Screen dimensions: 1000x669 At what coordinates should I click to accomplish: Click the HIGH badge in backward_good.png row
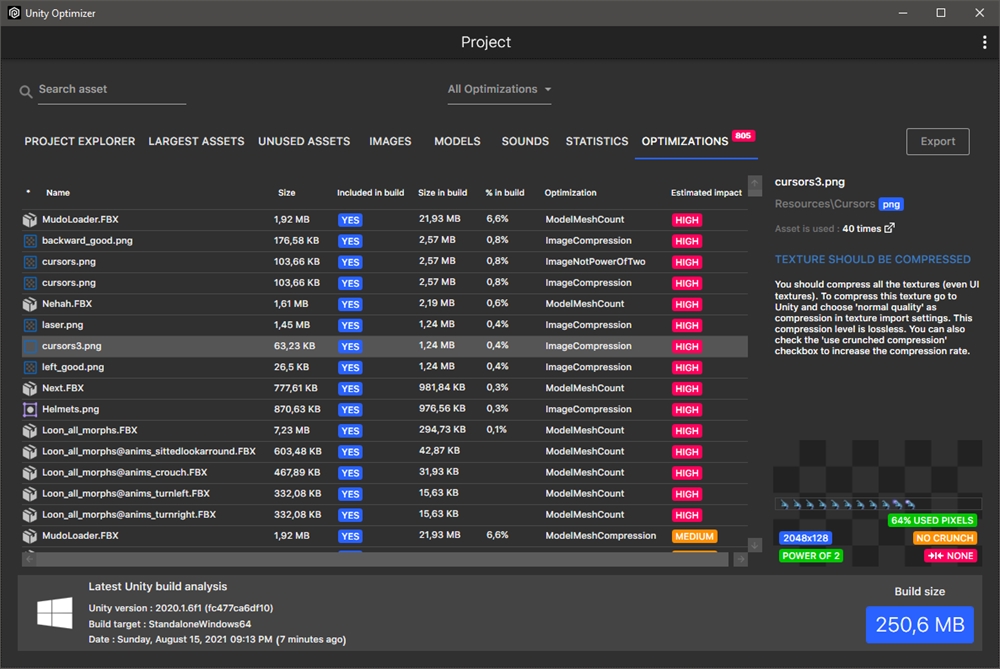[x=686, y=241]
